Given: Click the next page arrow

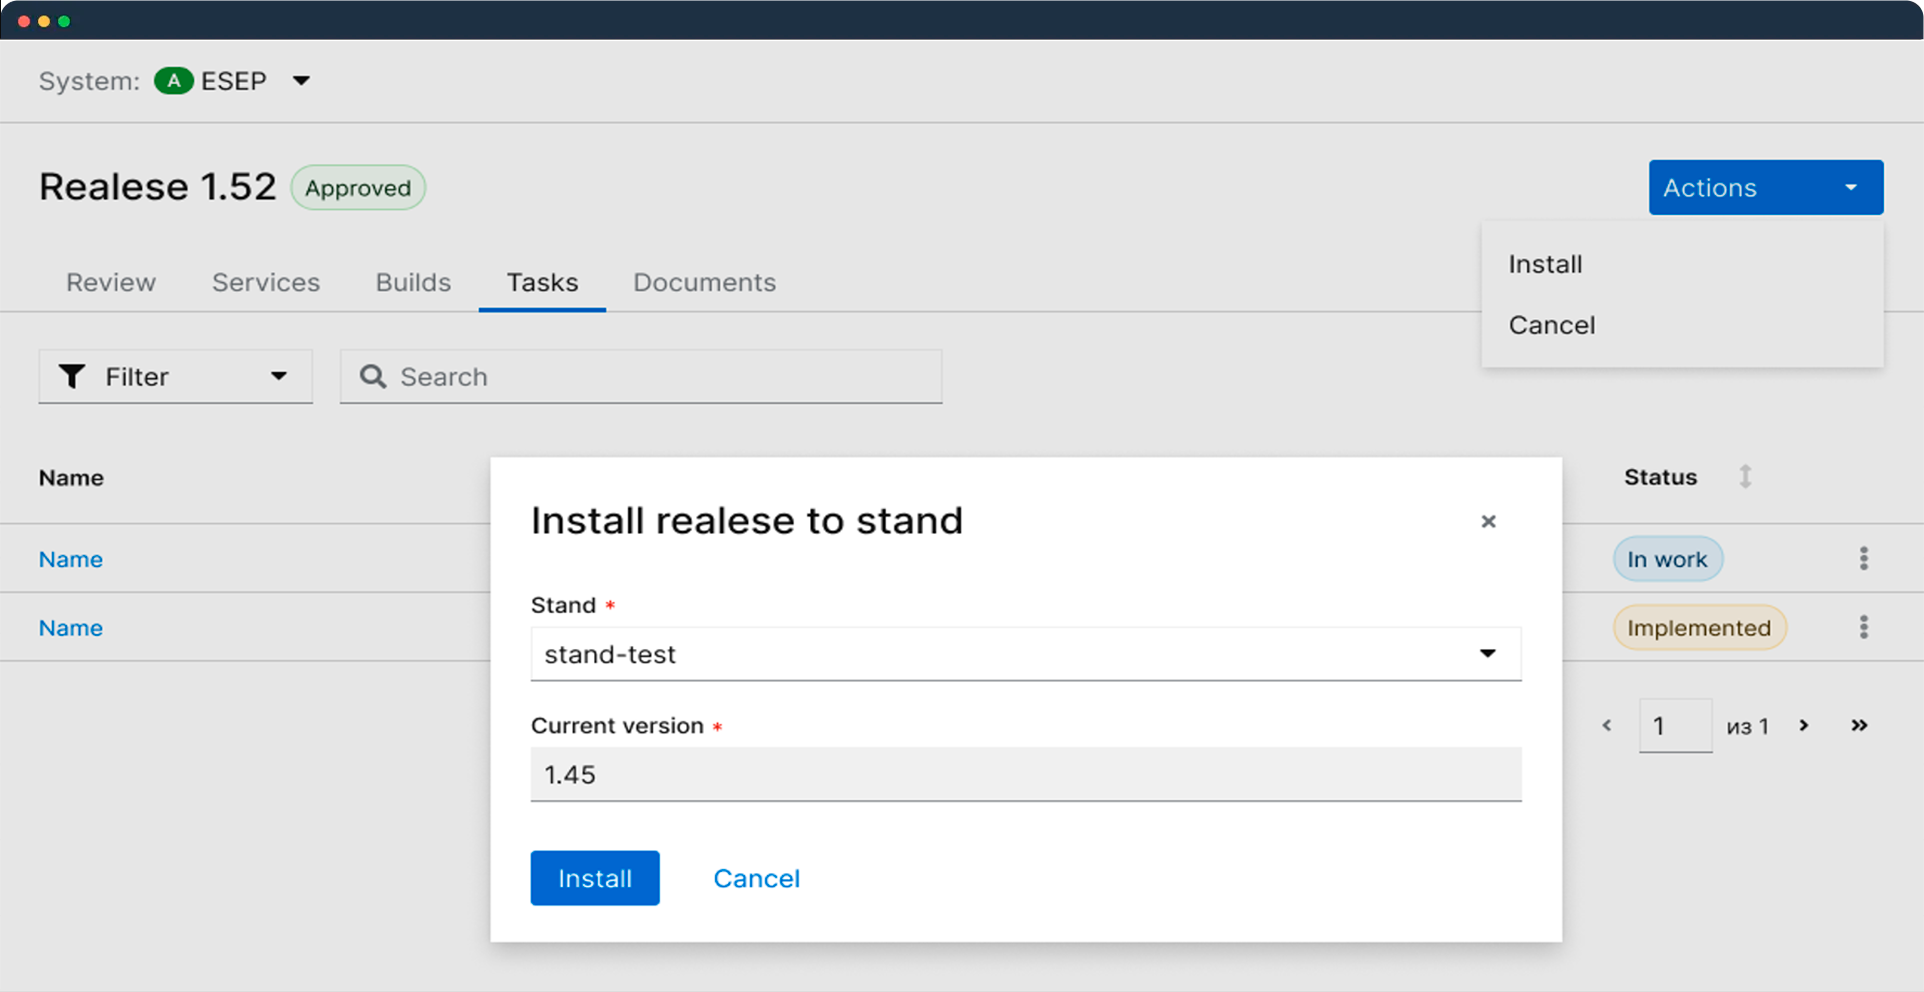Looking at the screenshot, I should pyautogui.click(x=1804, y=726).
